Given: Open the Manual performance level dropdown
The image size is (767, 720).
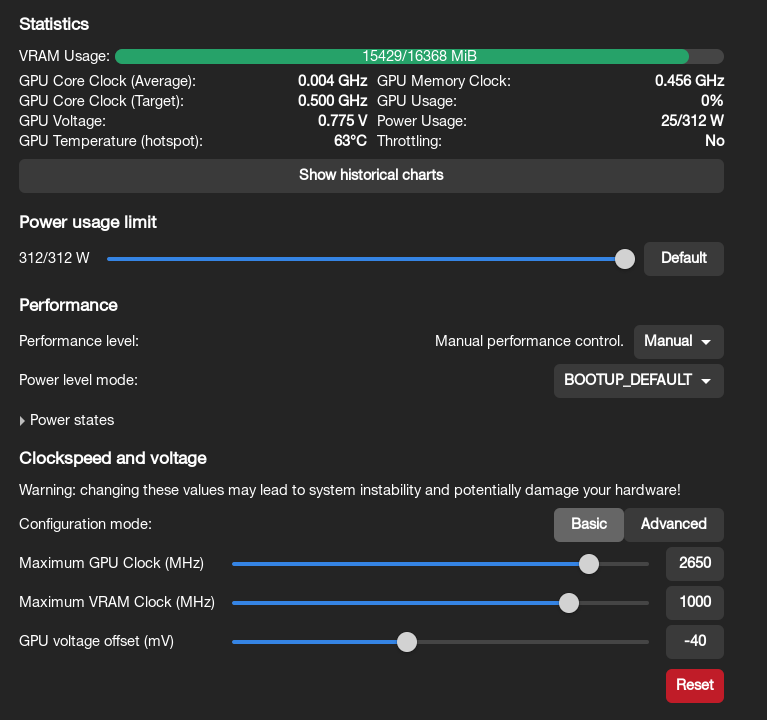Looking at the screenshot, I should click(678, 341).
